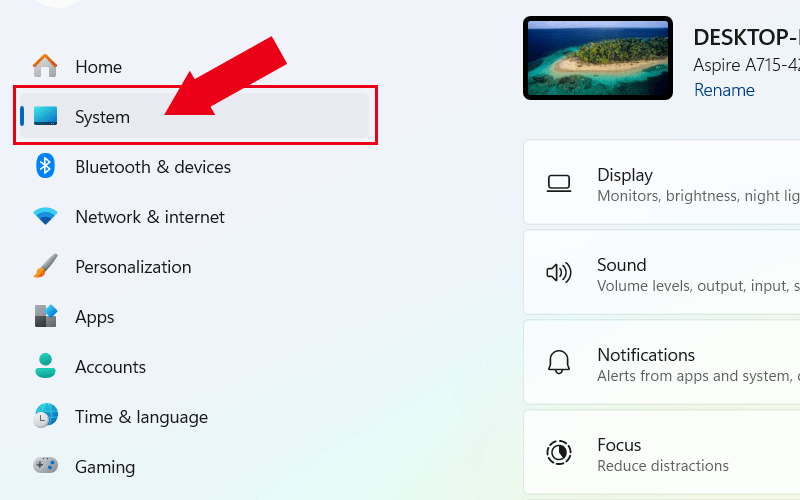Rename this PC via Rename link
800x500 pixels.
[724, 90]
